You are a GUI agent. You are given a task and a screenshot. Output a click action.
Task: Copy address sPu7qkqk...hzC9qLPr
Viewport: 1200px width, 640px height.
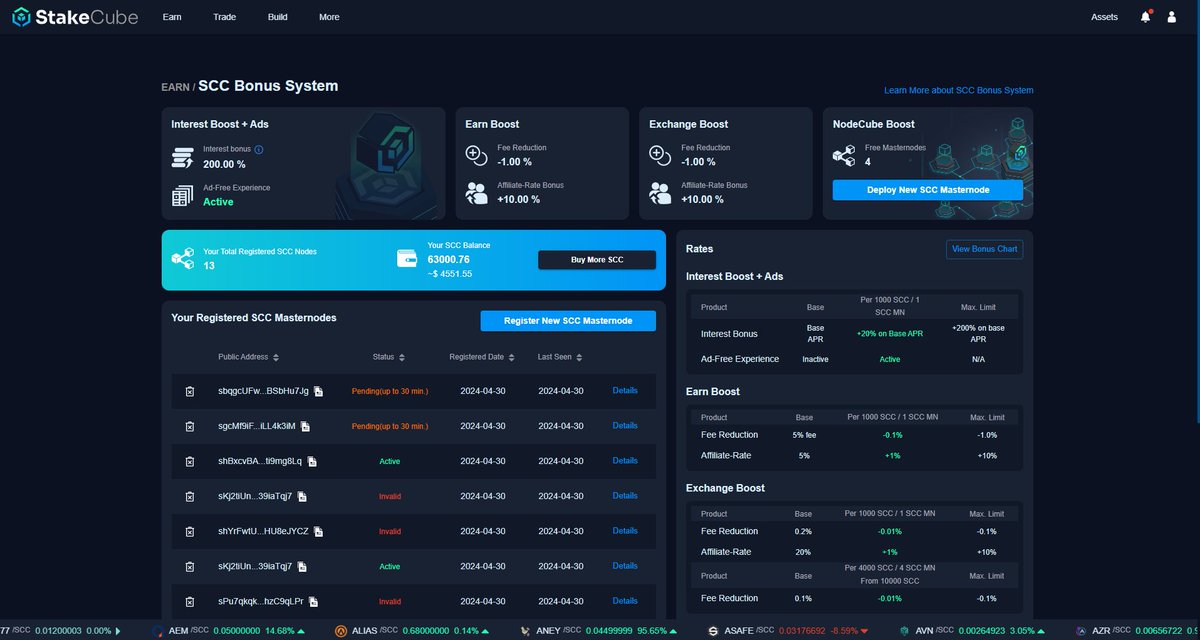point(313,601)
